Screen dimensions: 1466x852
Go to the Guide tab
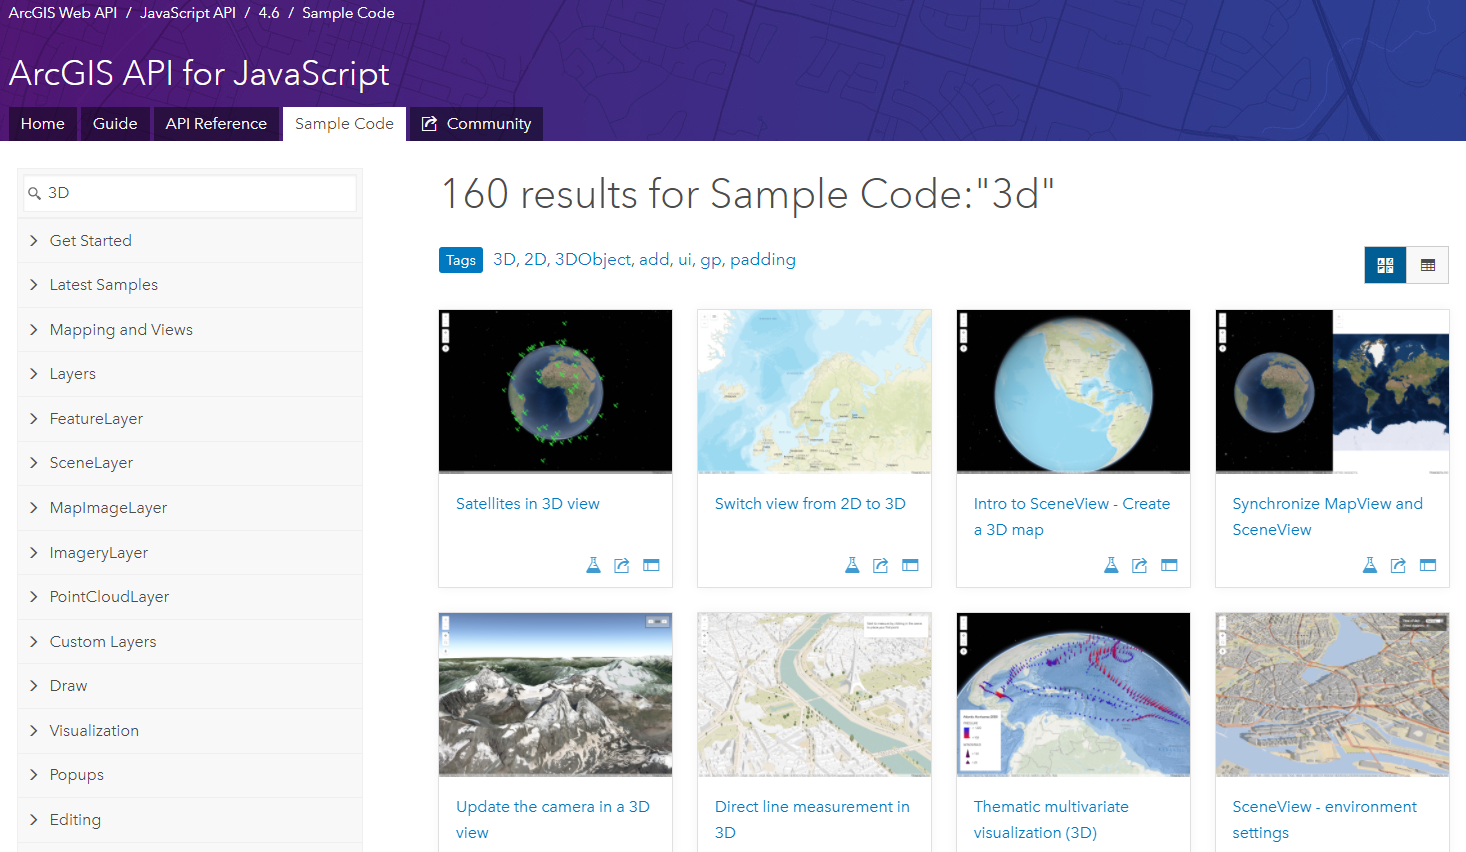coord(115,124)
